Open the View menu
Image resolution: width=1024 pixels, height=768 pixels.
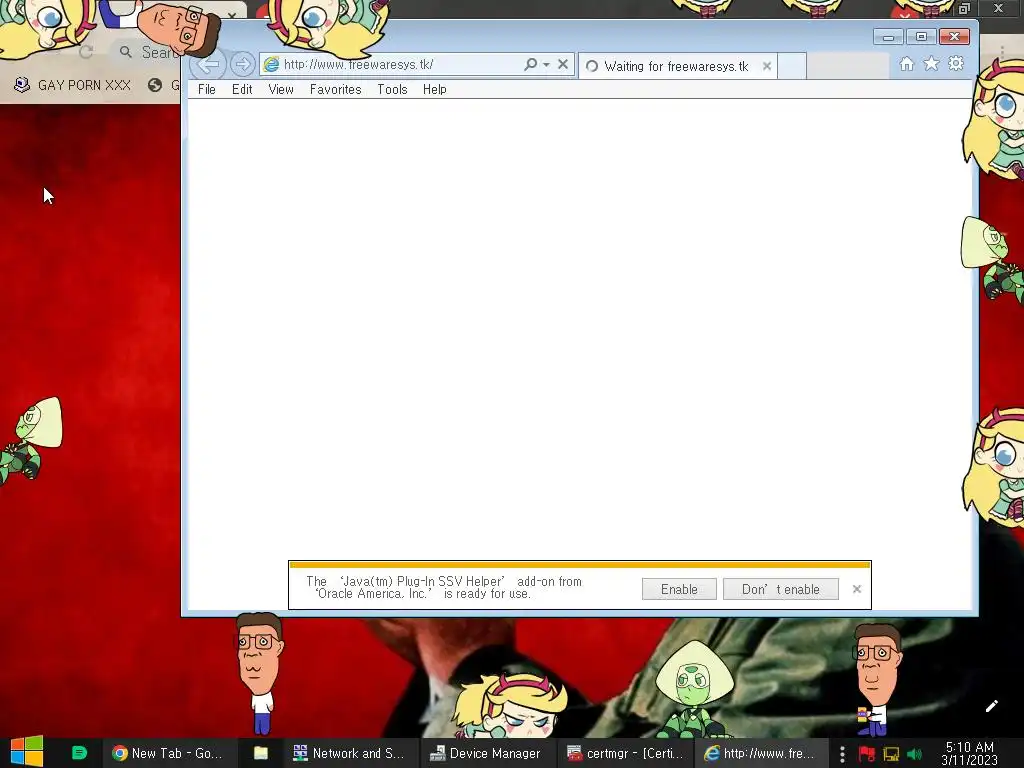point(281,89)
